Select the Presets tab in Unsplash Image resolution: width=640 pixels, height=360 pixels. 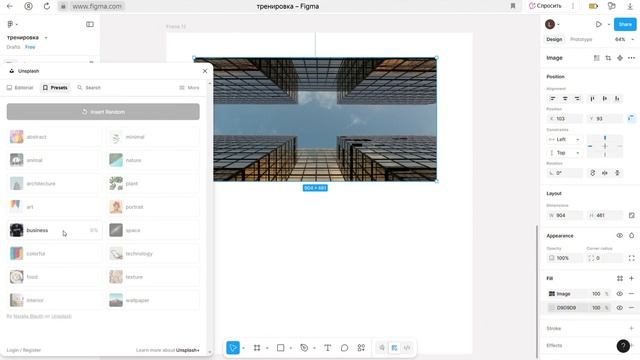click(55, 88)
